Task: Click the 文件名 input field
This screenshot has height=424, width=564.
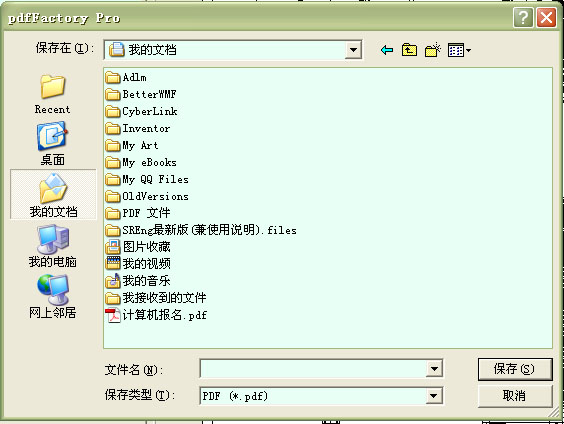Action: tap(313, 369)
